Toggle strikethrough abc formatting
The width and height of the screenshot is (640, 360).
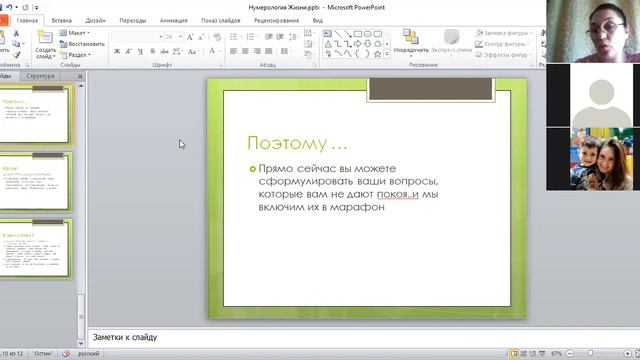(164, 51)
